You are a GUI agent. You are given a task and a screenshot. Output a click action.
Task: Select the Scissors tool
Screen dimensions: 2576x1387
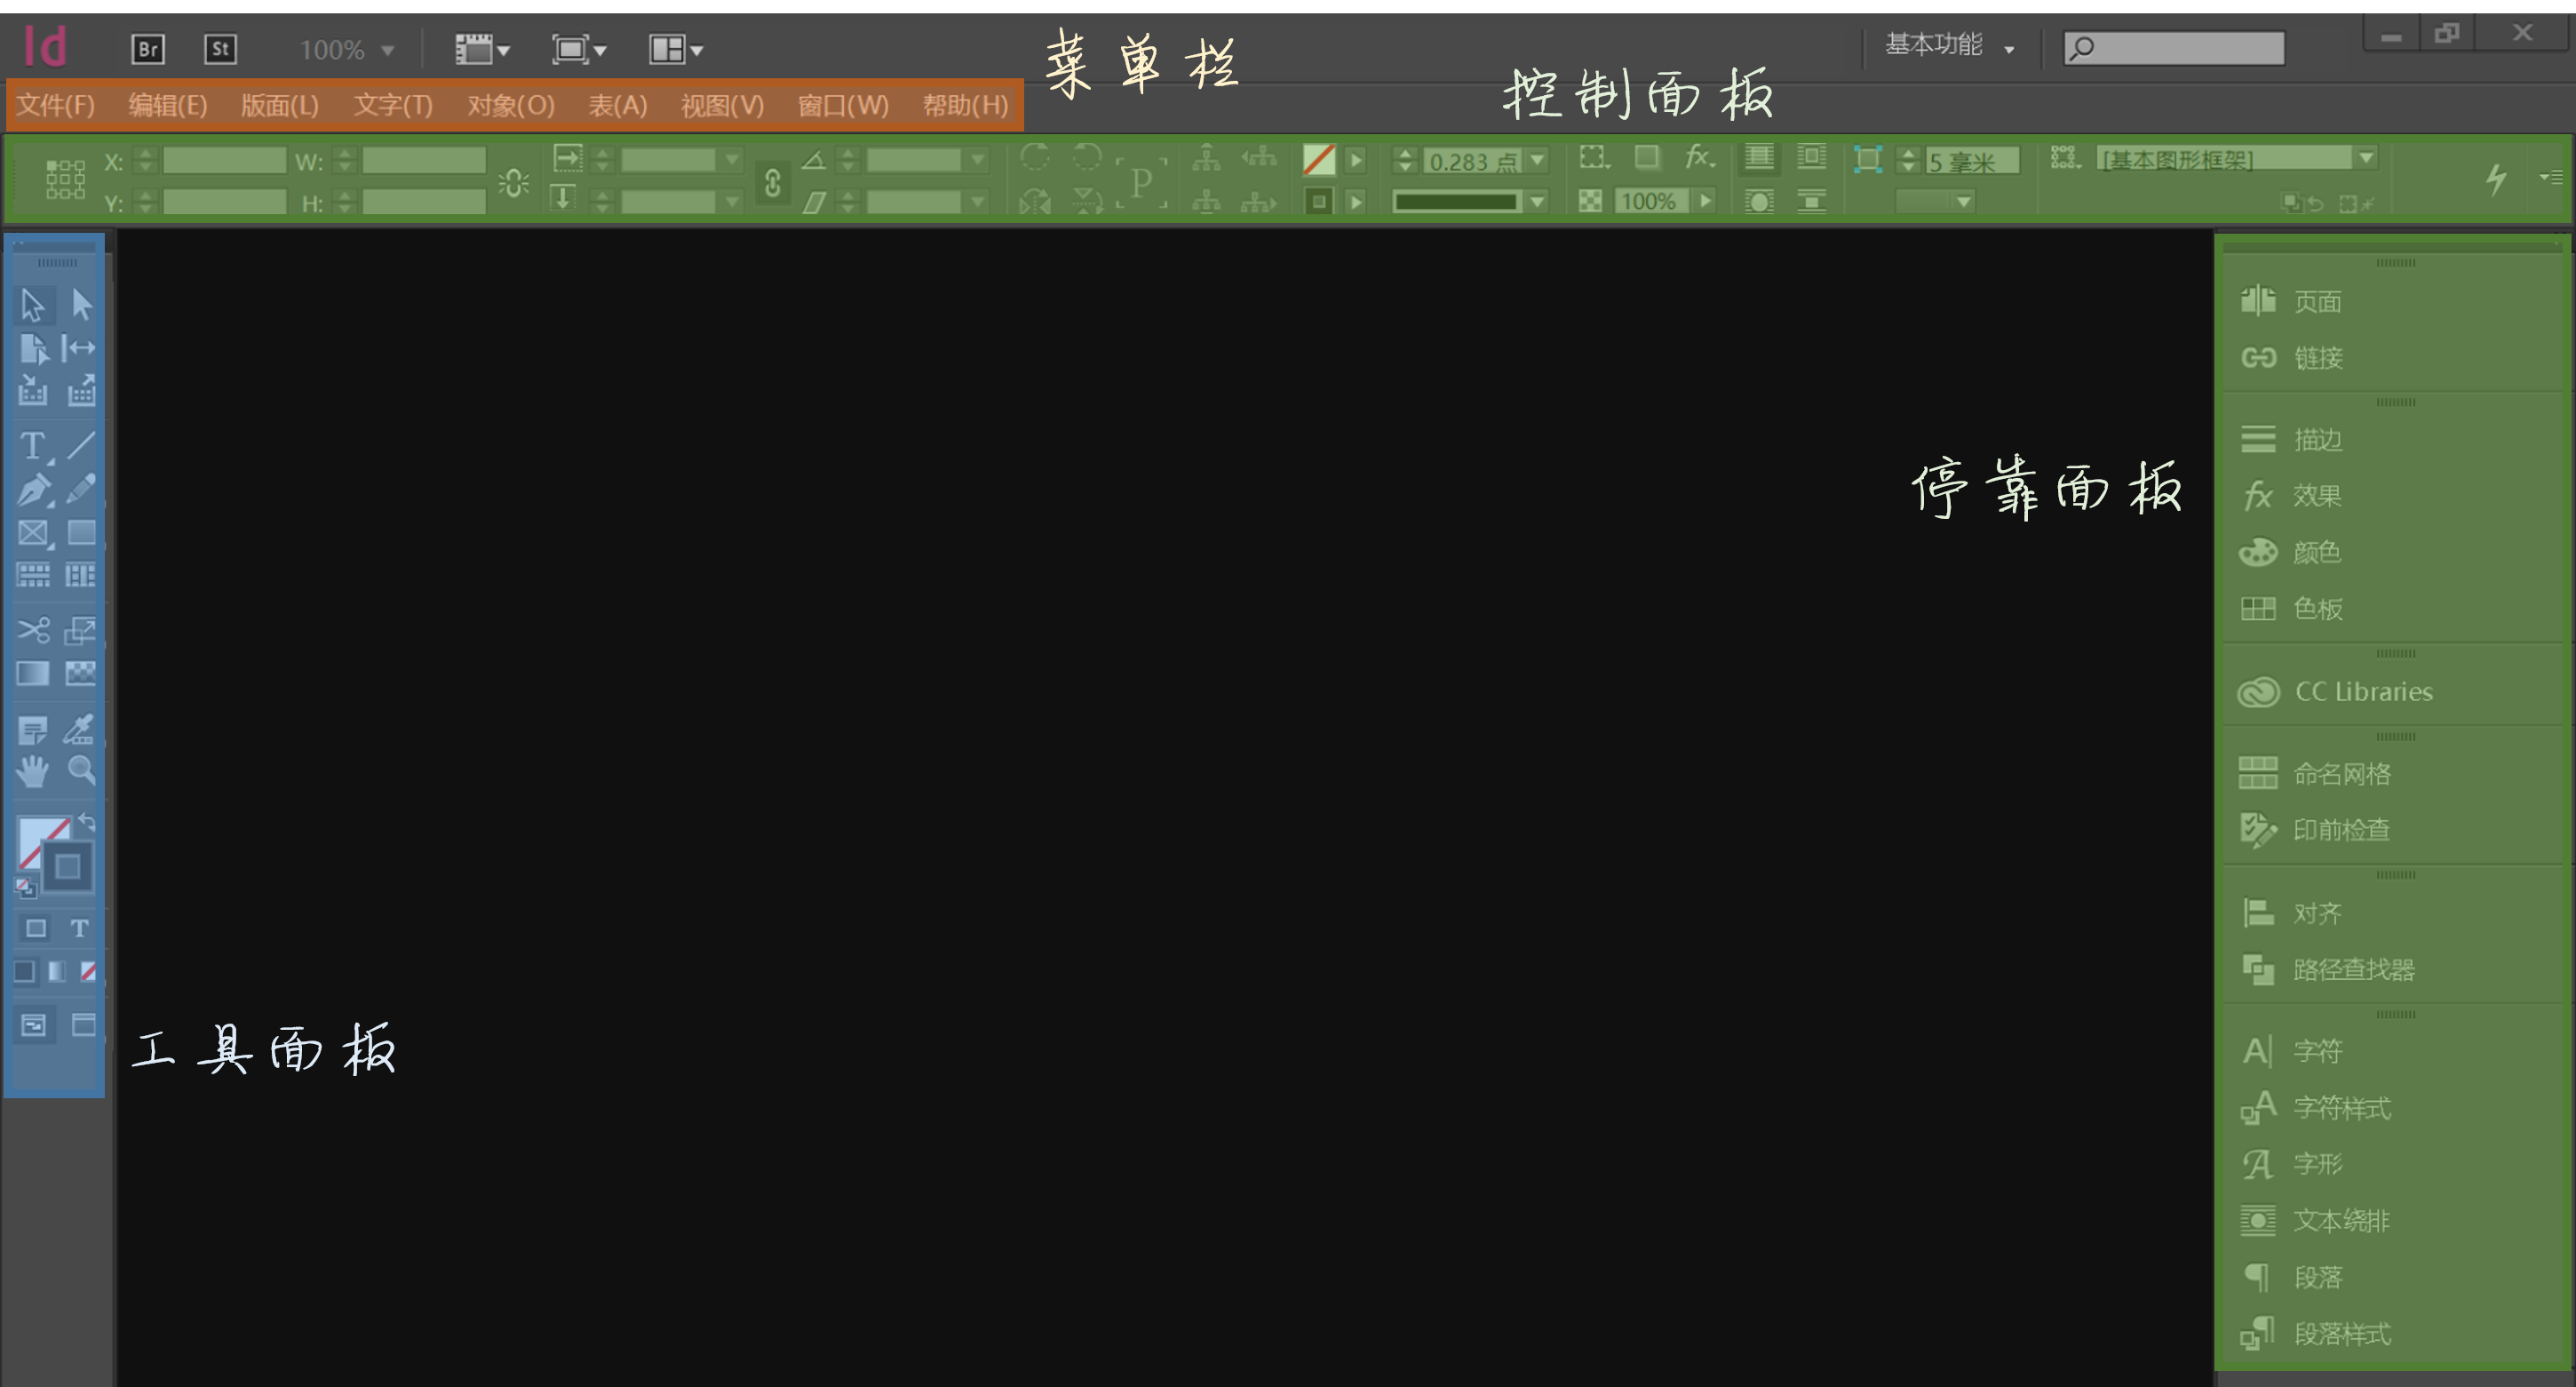pyautogui.click(x=33, y=630)
